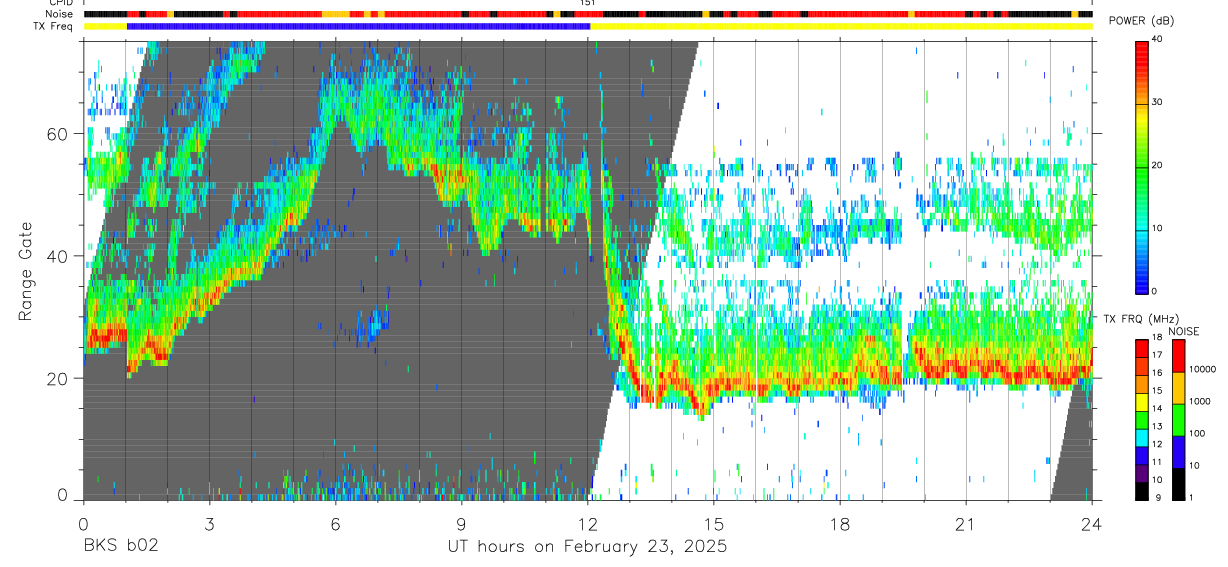Screen dimensions: 1228x567
Task: Select the 17 MHz label in TX FRQ legend
Action: pyautogui.click(x=1156, y=356)
